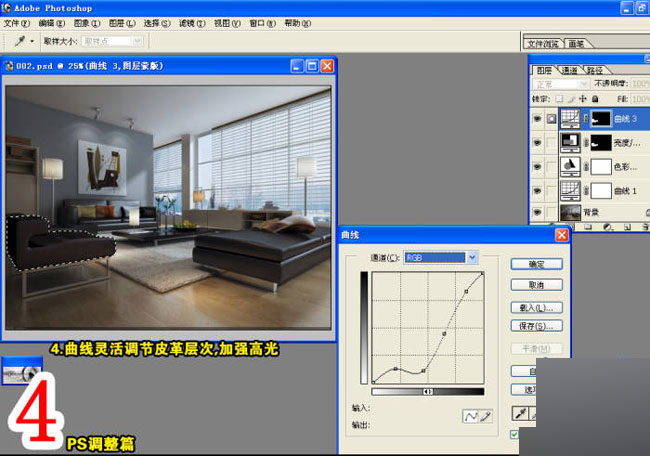Click 载入(L)... button in curves dialog

[x=536, y=308]
